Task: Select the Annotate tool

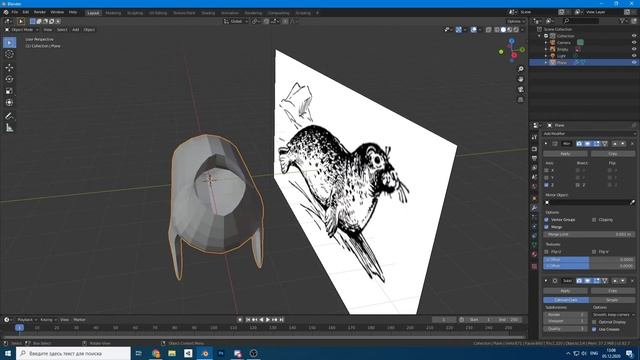Action: point(9,116)
